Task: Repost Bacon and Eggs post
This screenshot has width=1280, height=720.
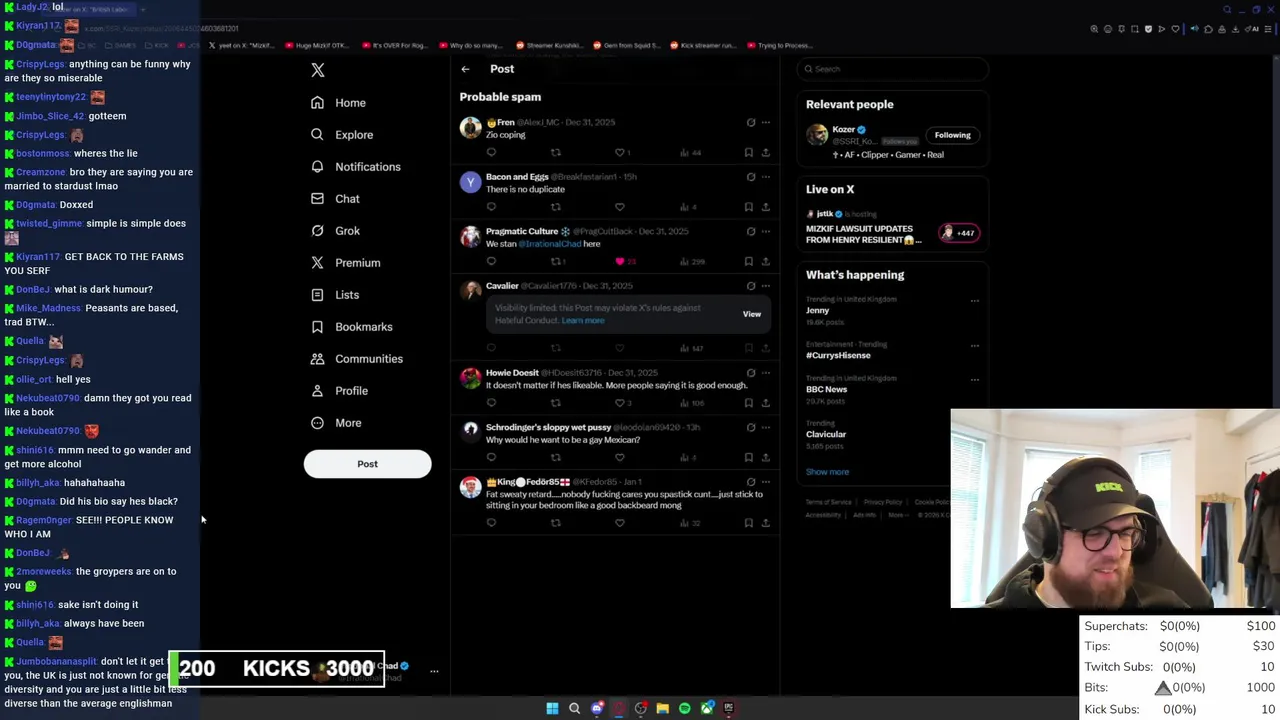Action: click(x=555, y=207)
